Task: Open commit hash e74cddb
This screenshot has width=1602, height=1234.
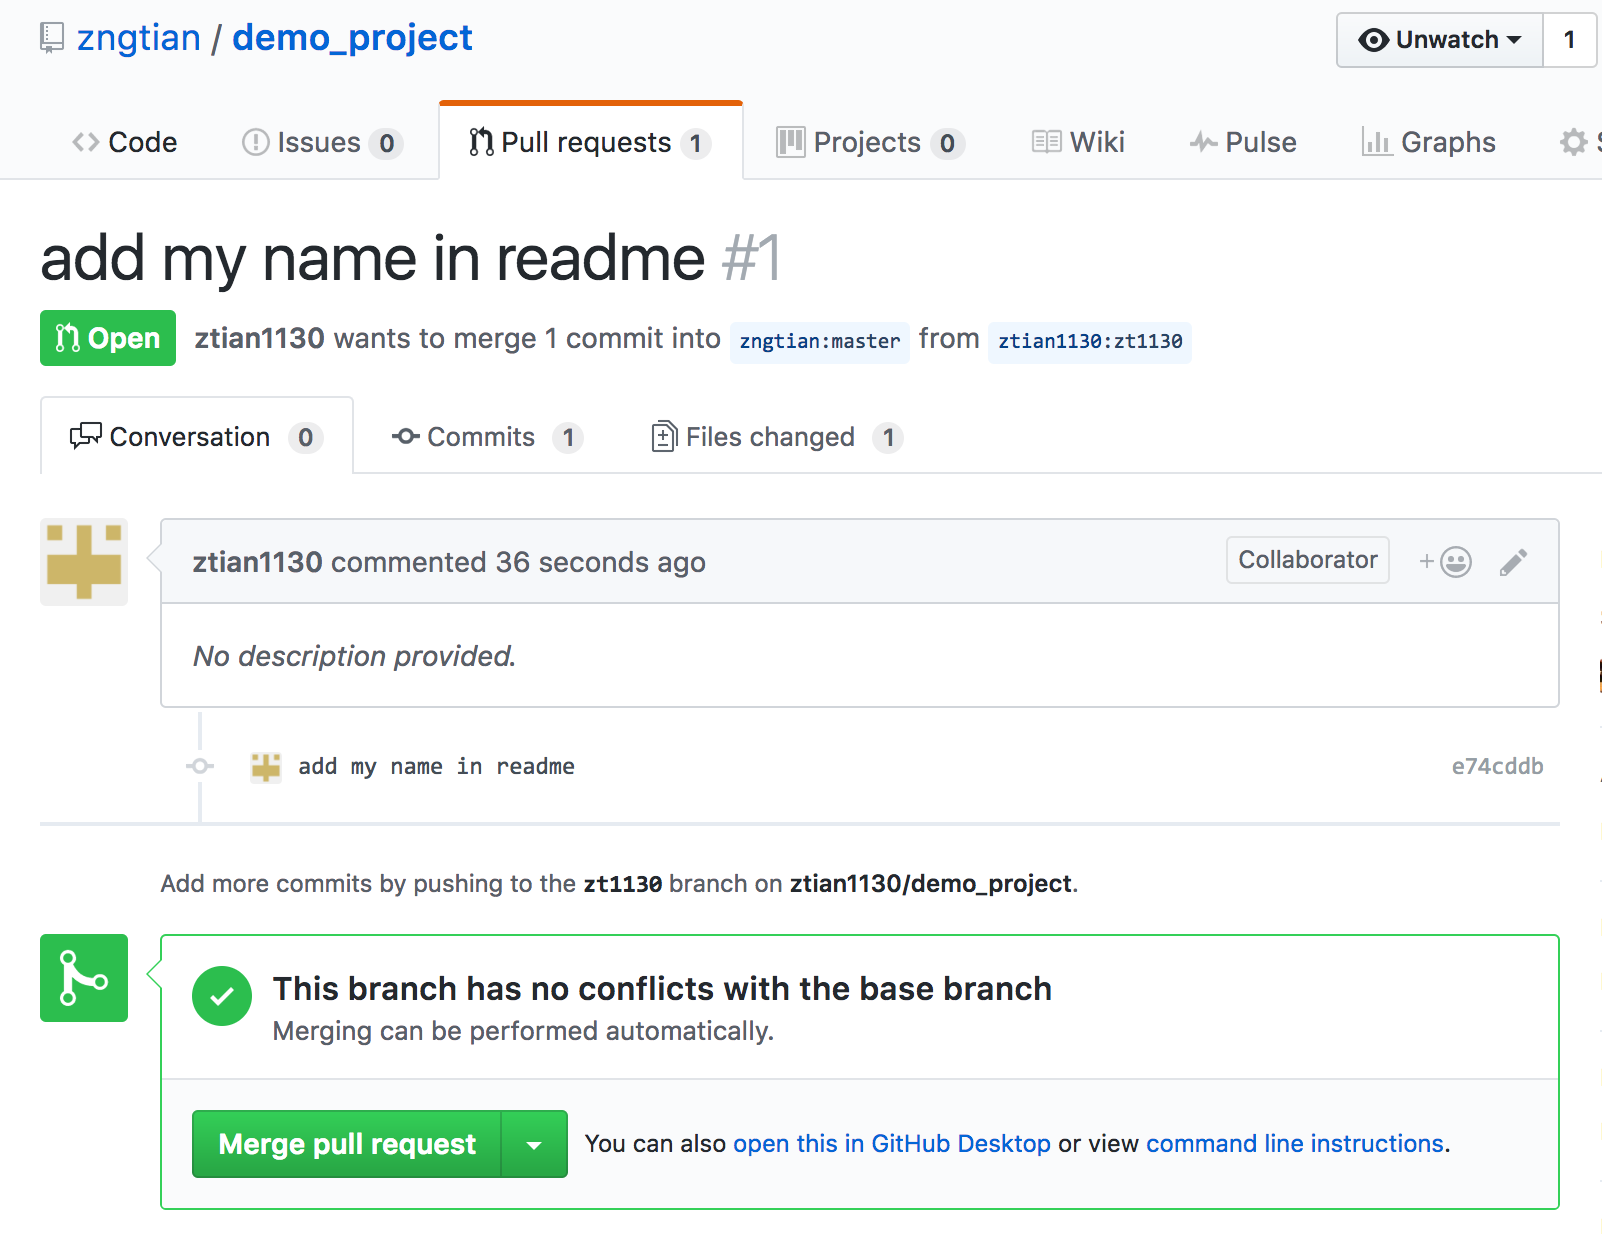Action: [1497, 767]
